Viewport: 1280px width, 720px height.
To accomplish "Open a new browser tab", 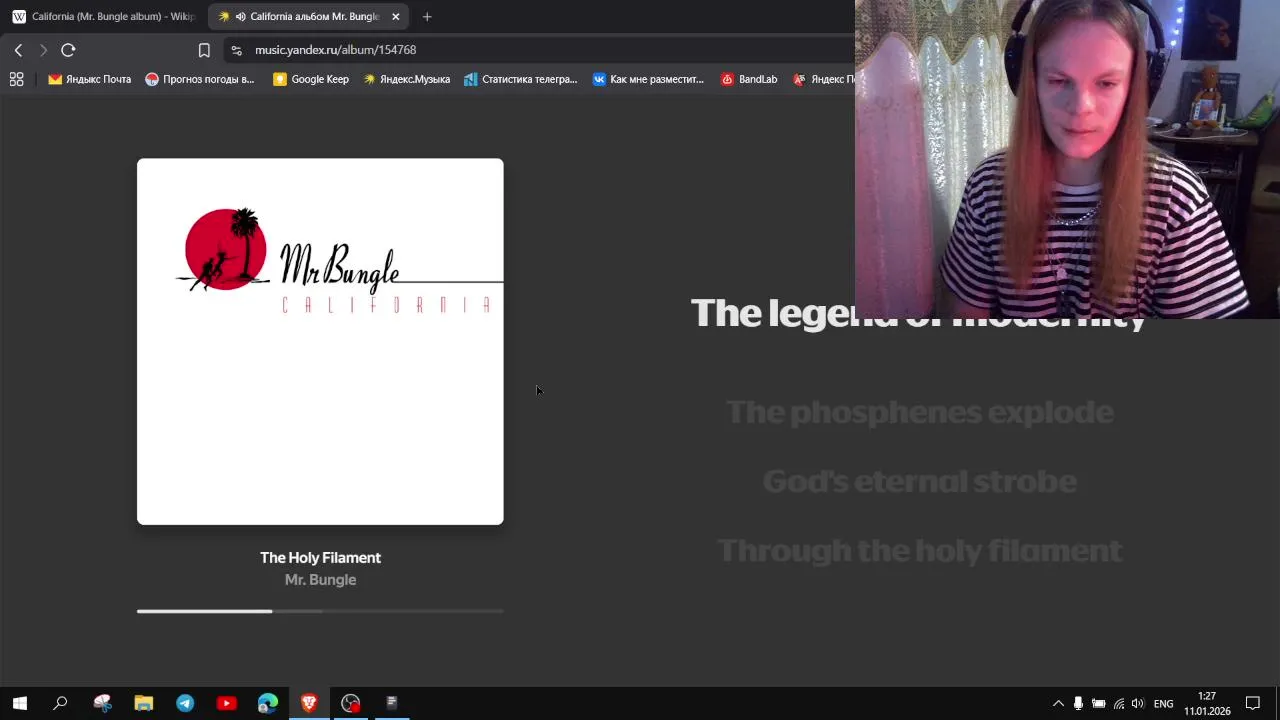I will click(x=427, y=16).
